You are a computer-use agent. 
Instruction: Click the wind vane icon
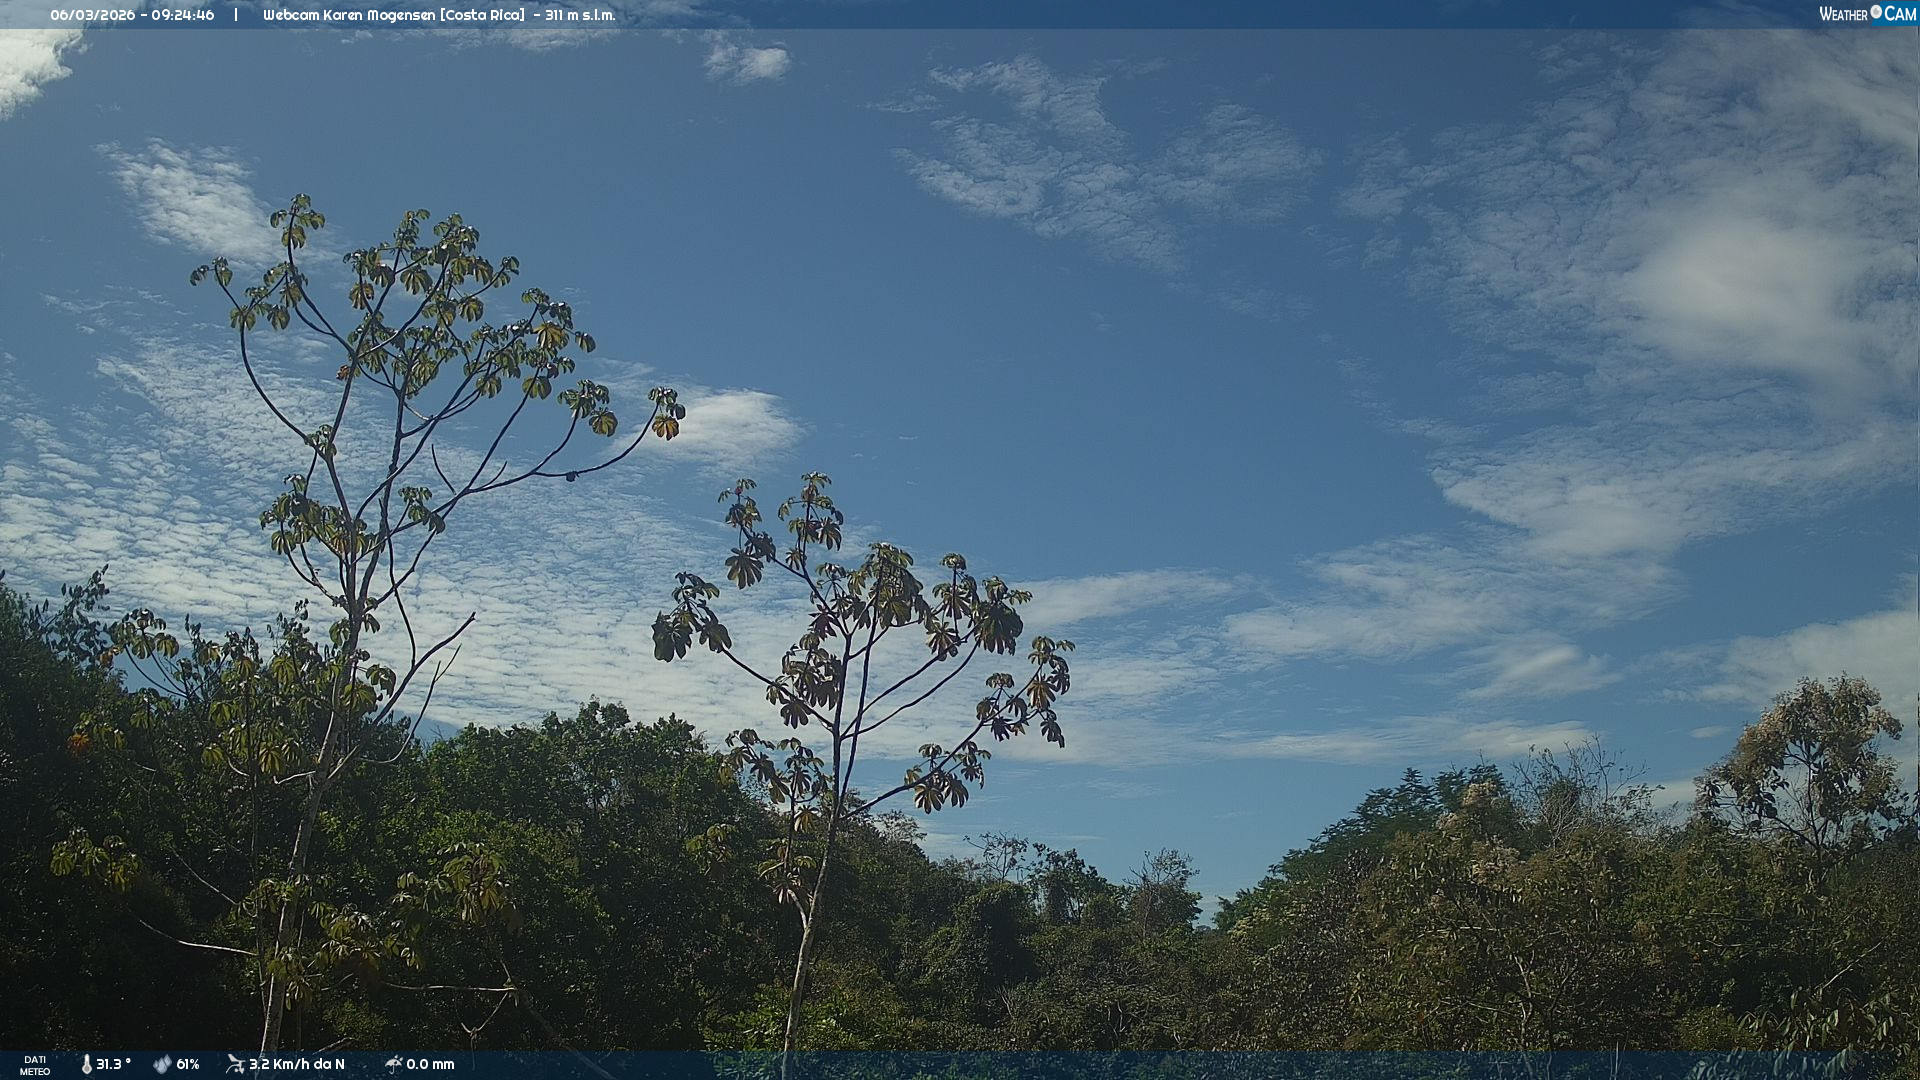click(235, 1064)
